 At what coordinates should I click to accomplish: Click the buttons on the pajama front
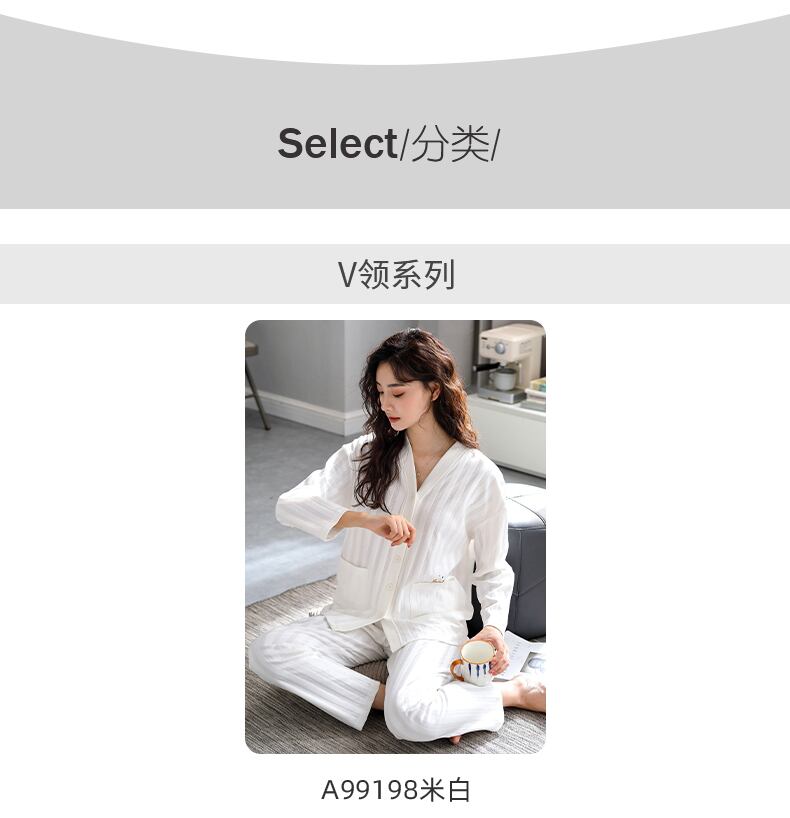point(392,572)
